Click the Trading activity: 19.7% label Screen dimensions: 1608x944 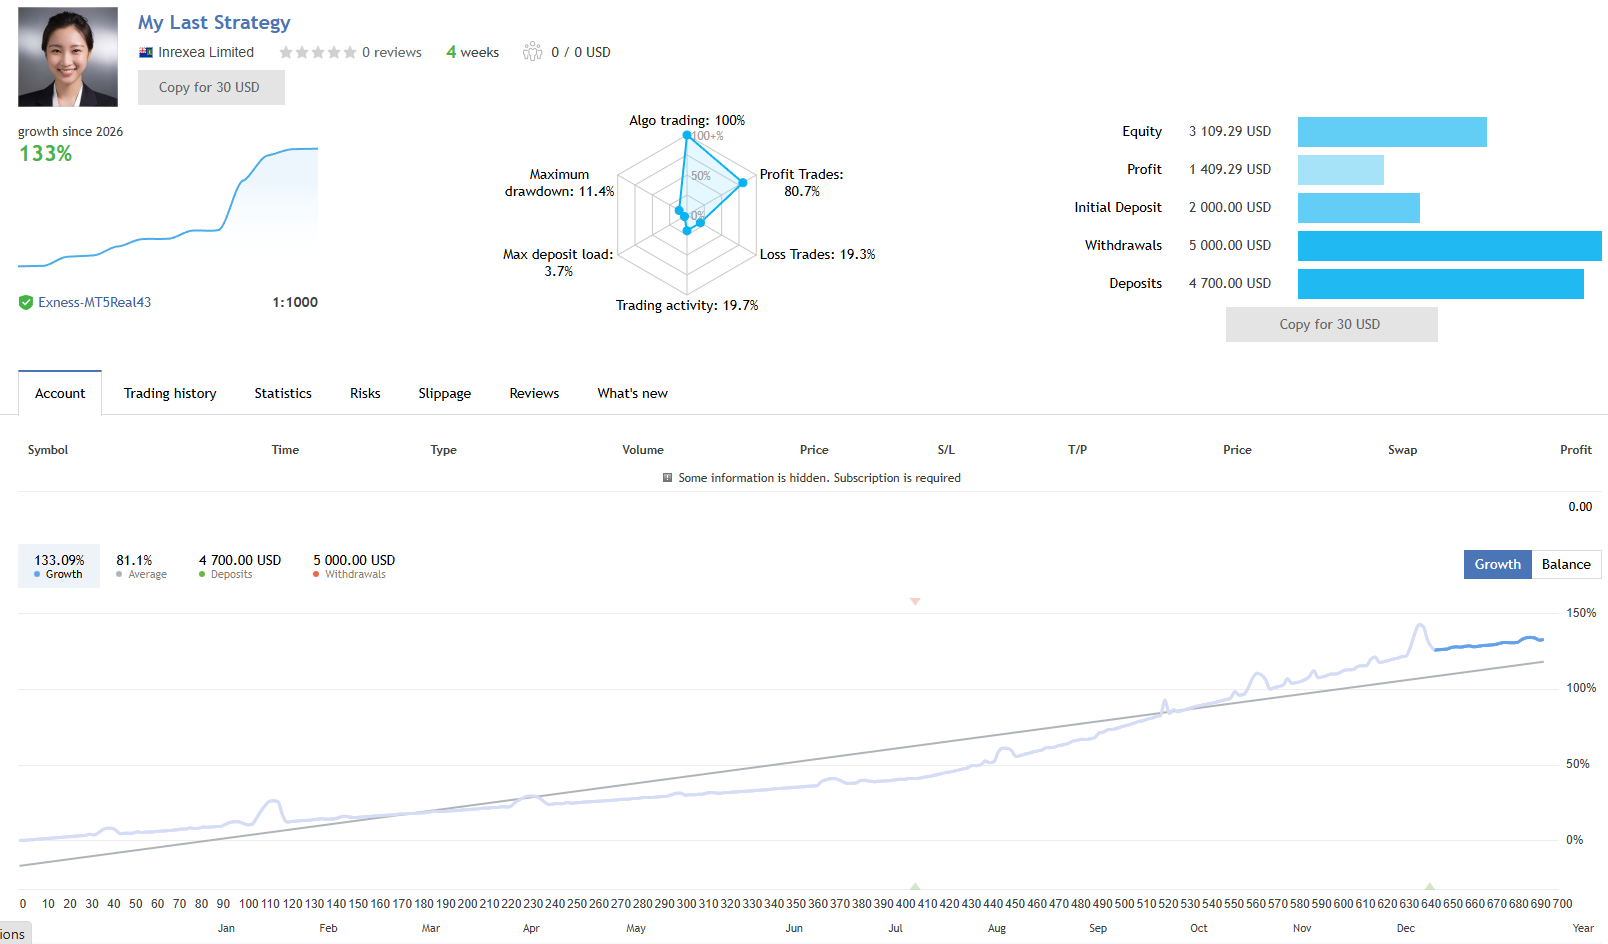[x=687, y=305]
